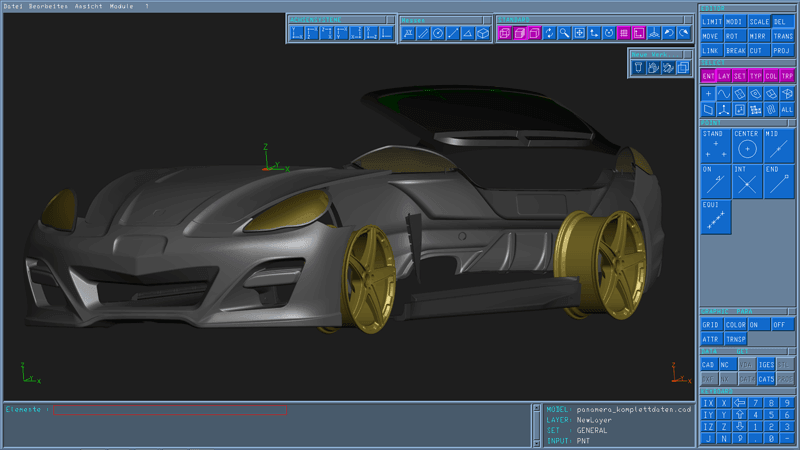Click the LIMIT editor button
The width and height of the screenshot is (800, 450).
coord(712,21)
